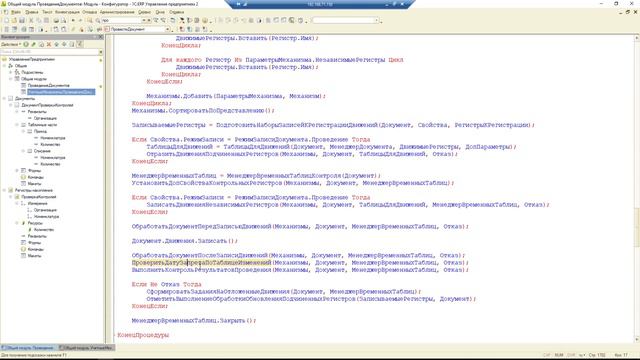The height and width of the screenshot is (360, 640).
Task: Undo last edit with toolbar arrow
Action: [73, 20]
